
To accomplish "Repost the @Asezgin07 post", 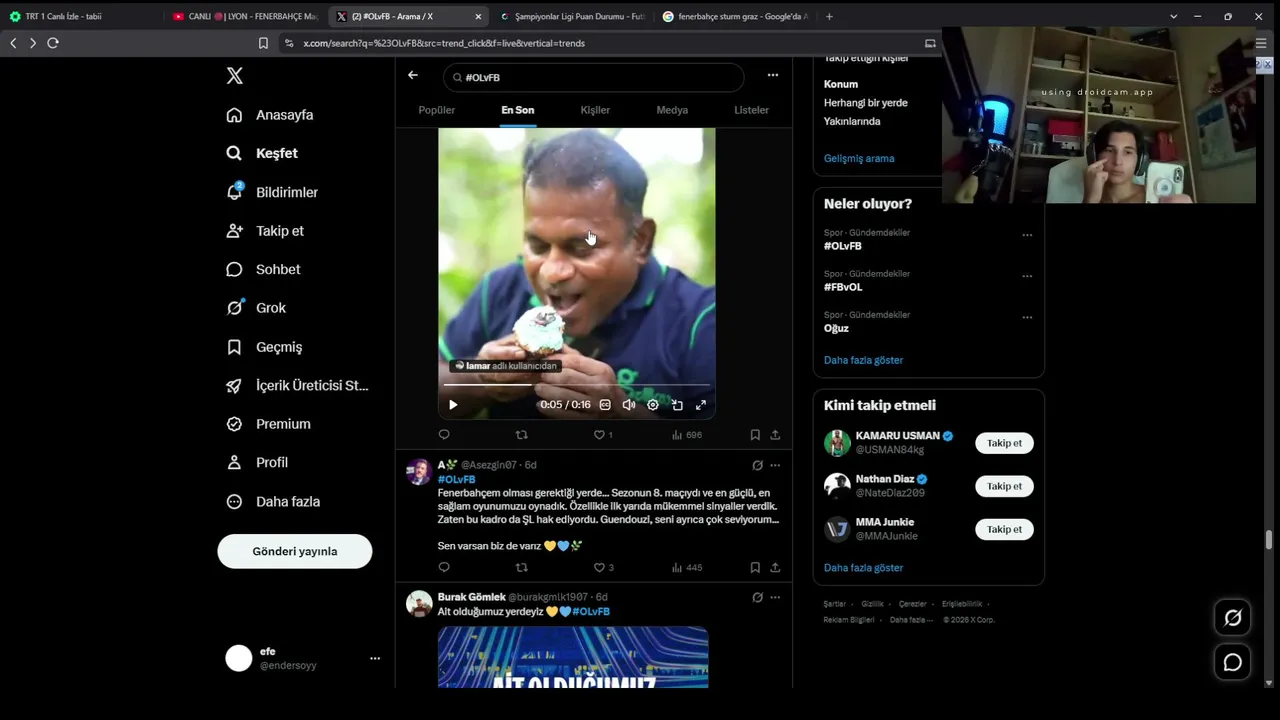I will [521, 567].
